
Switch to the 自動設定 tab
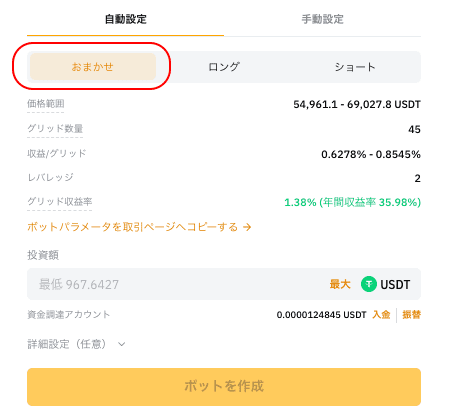click(125, 19)
